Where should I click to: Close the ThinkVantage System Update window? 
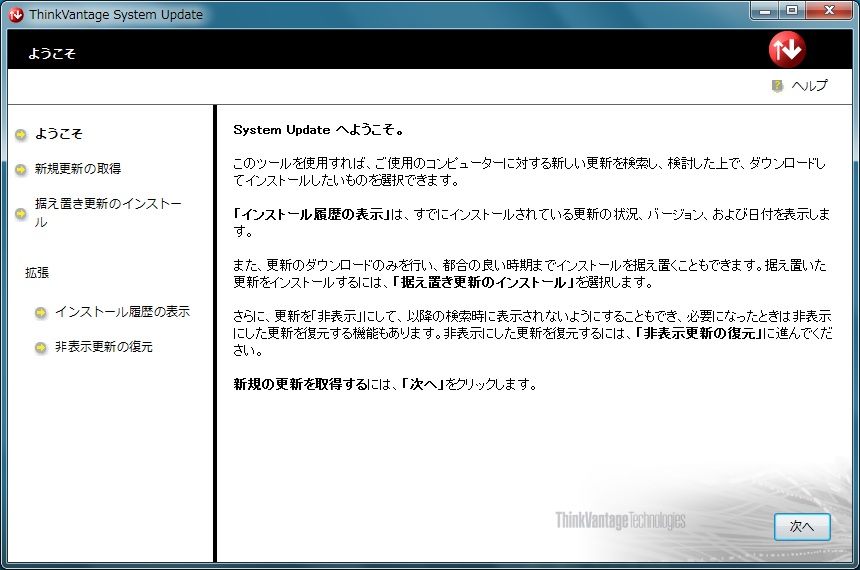(x=829, y=10)
